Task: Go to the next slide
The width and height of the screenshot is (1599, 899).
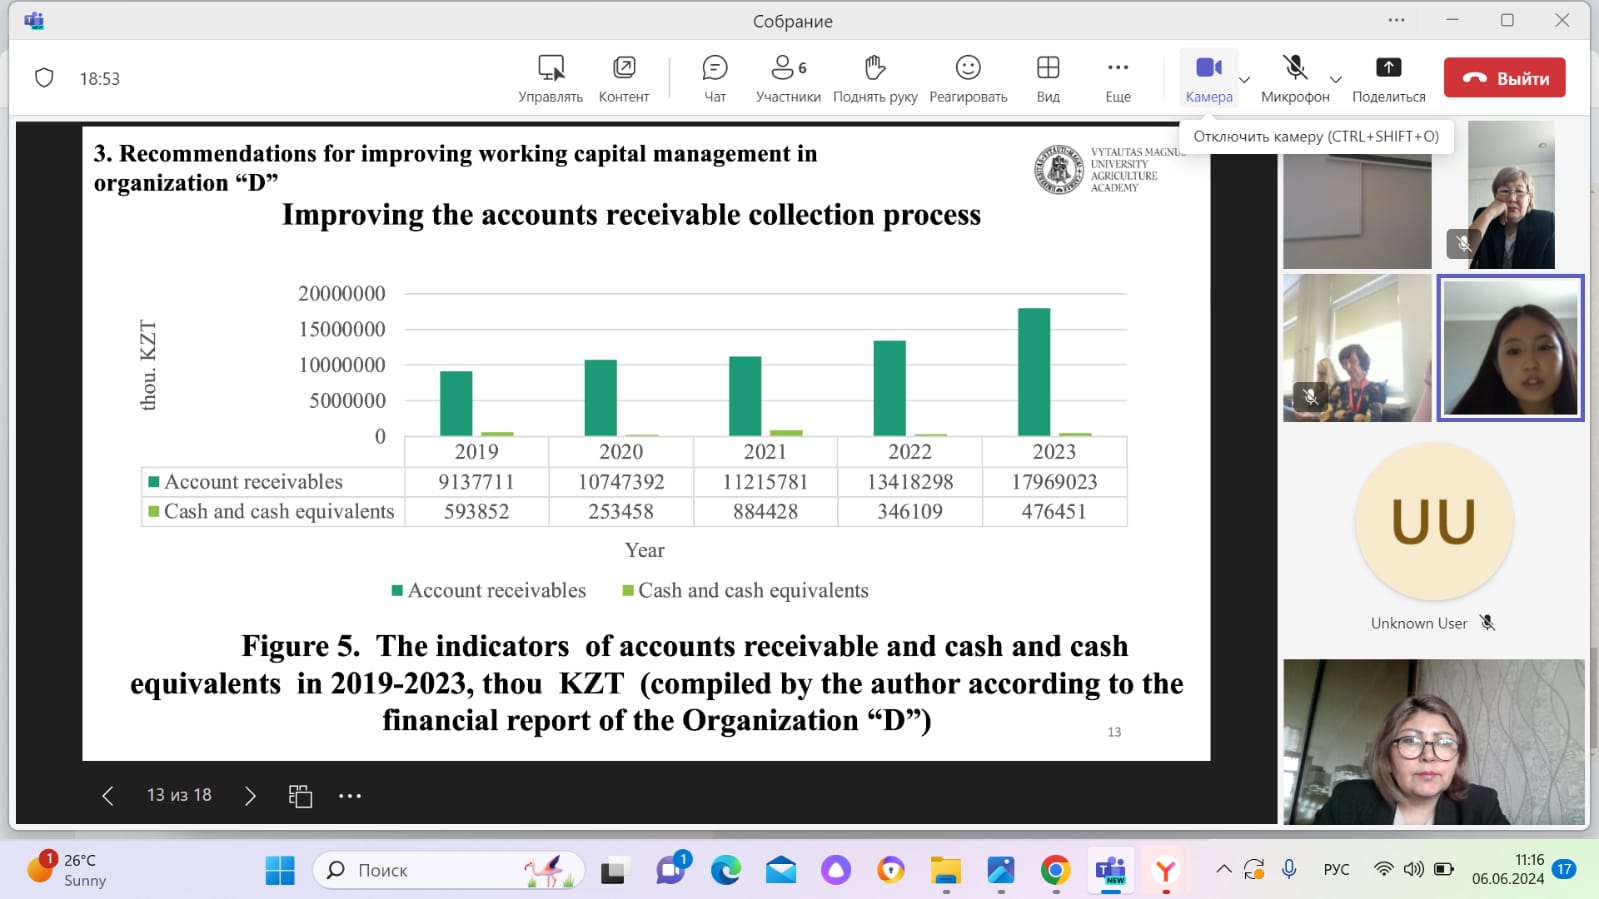Action: click(250, 796)
